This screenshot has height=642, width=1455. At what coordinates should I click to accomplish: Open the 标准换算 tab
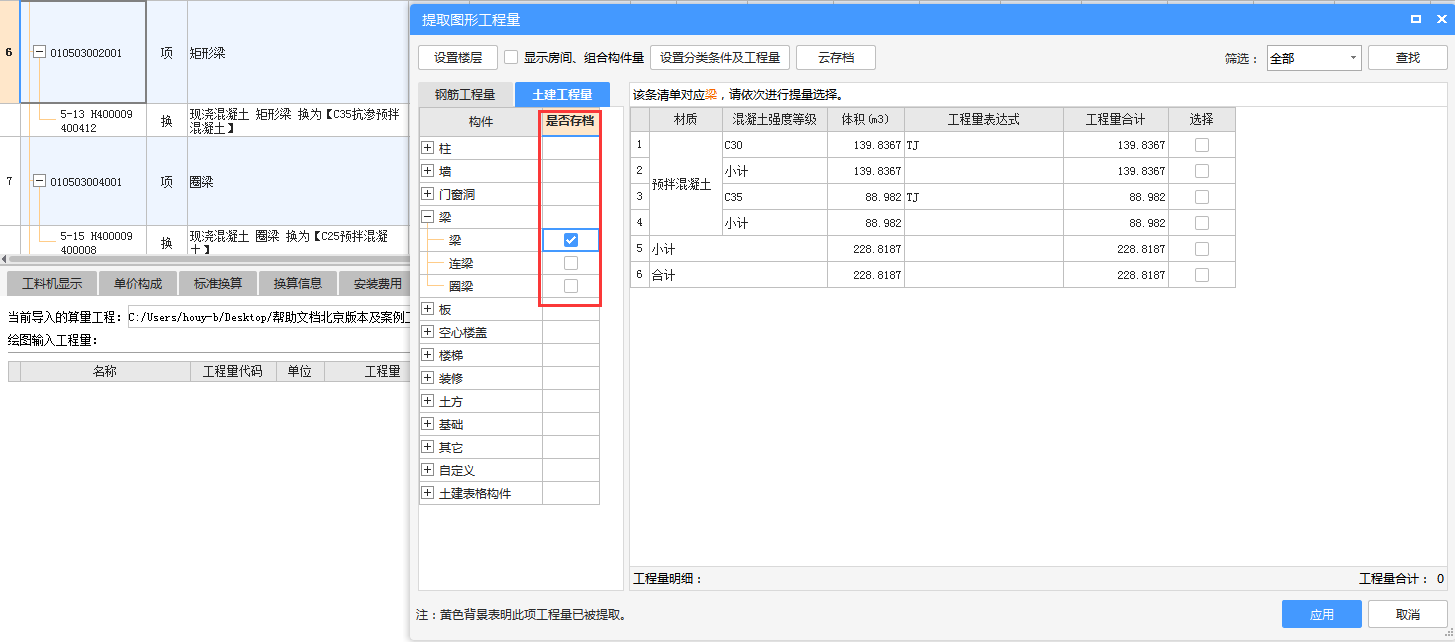pyautogui.click(x=218, y=284)
